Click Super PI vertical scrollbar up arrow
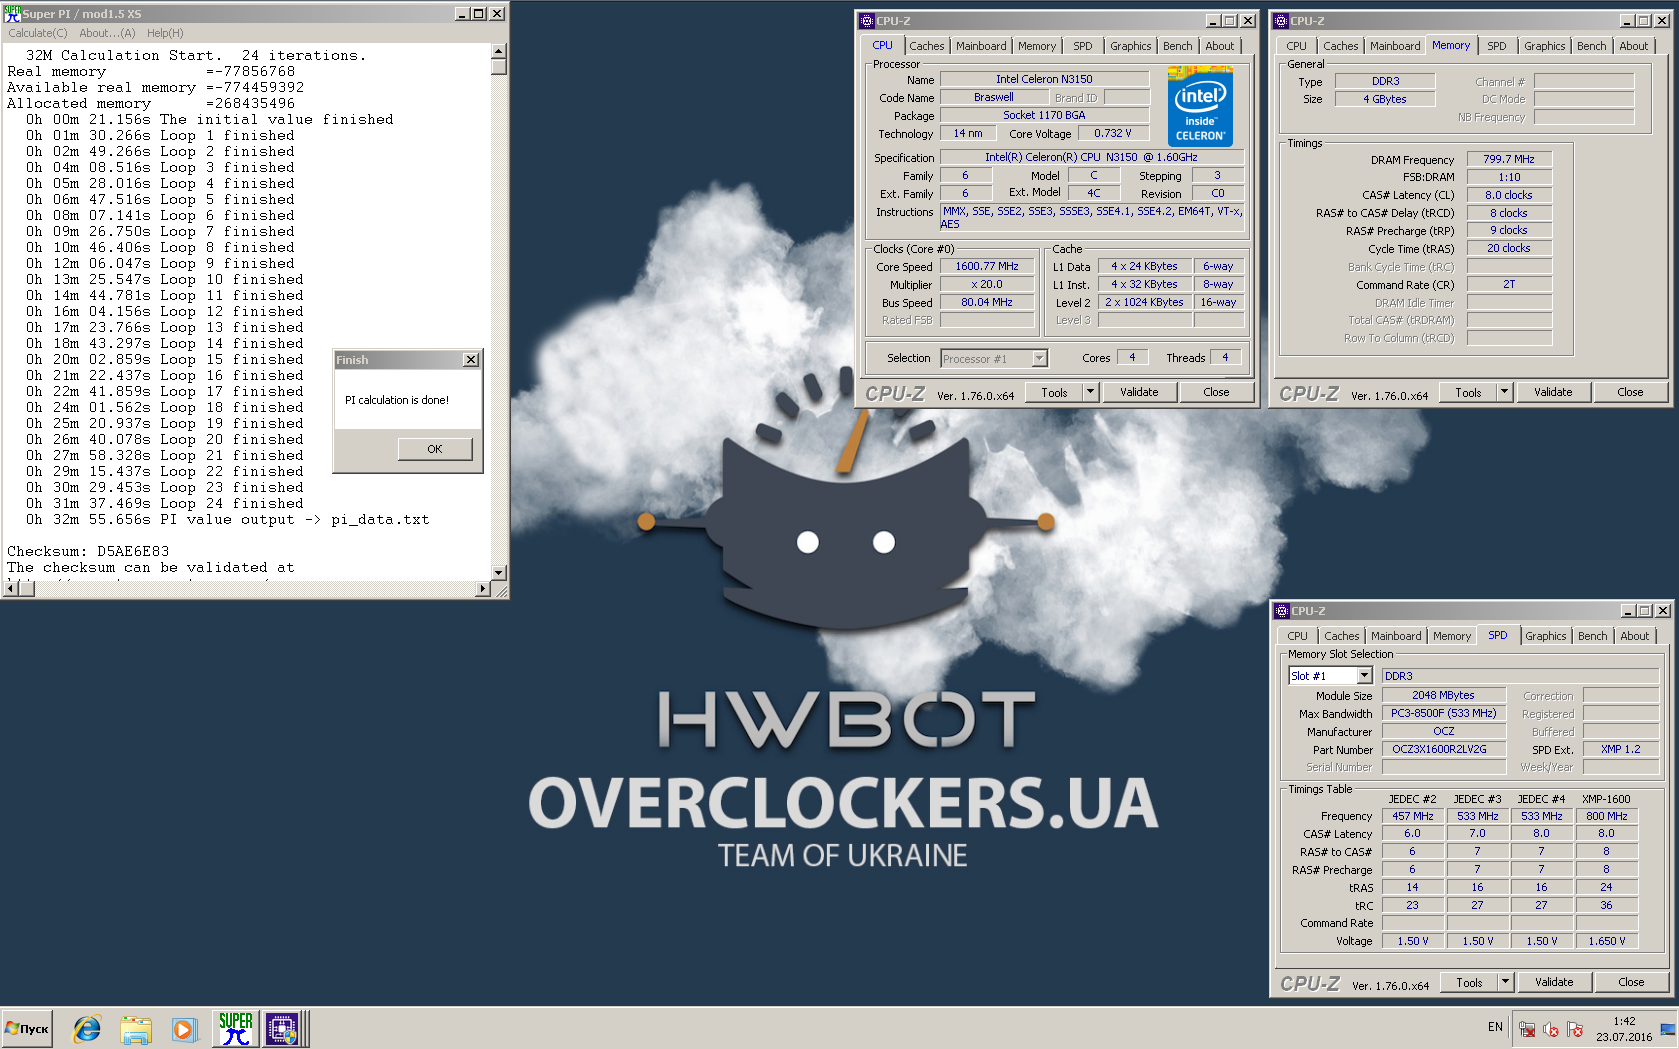 coord(498,51)
